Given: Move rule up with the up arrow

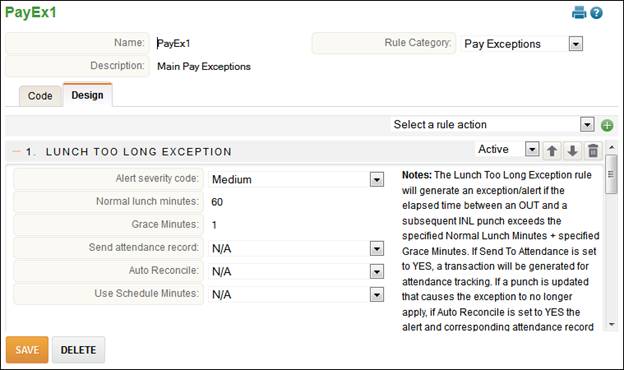Looking at the screenshot, I should [x=552, y=151].
